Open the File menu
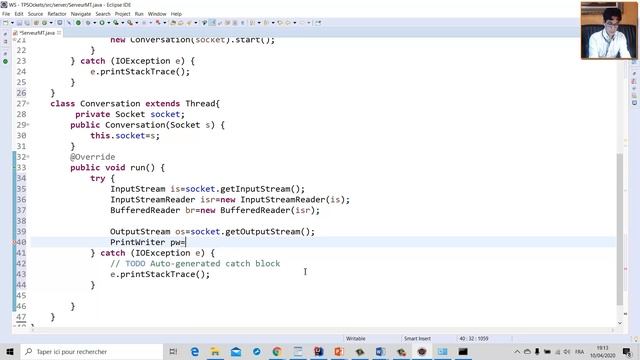Screen dimensions: 640x360 (x=6, y=14)
